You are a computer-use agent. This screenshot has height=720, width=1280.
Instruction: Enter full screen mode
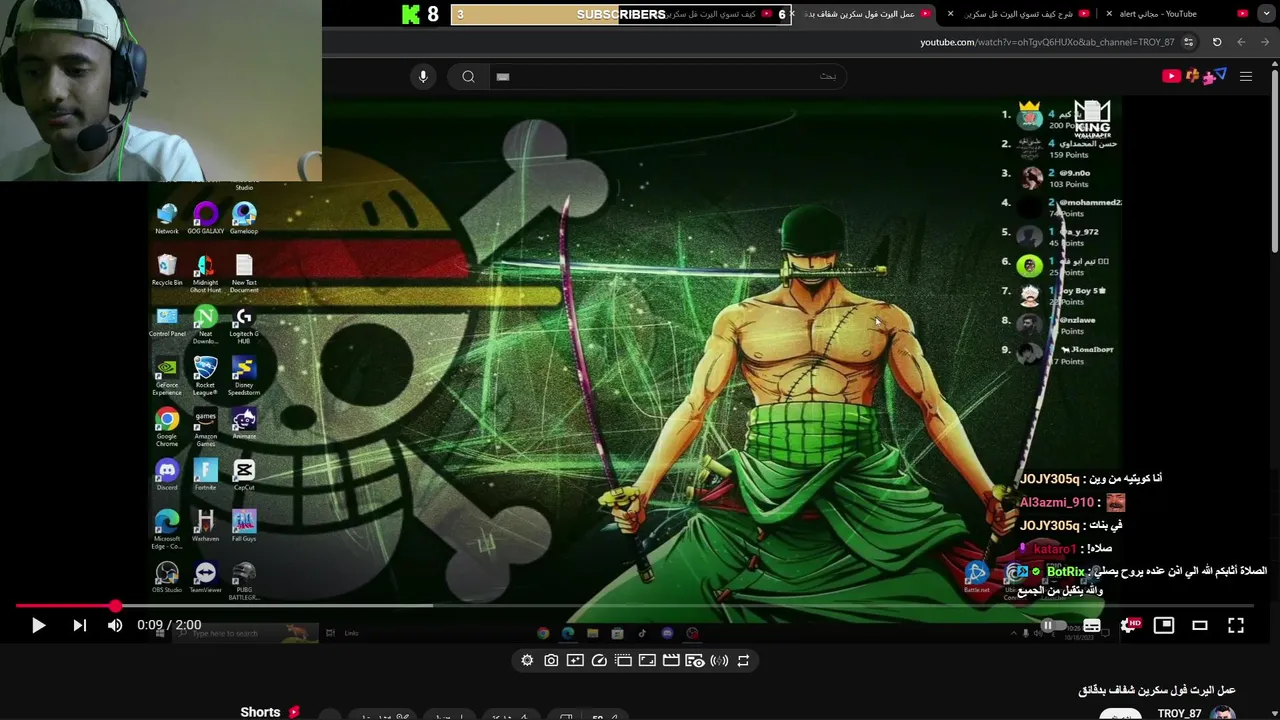tap(1236, 625)
